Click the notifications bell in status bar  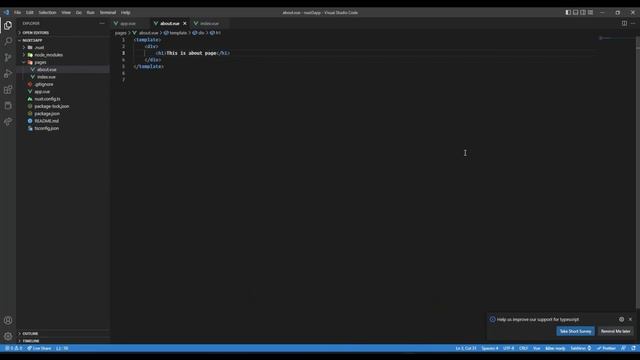[633, 348]
